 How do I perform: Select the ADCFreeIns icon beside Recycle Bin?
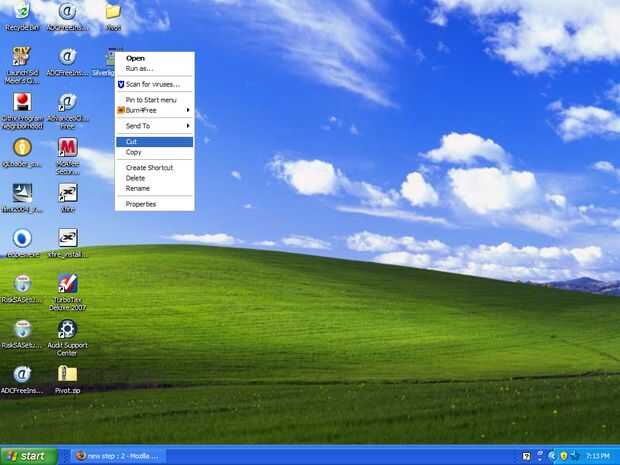point(67,16)
